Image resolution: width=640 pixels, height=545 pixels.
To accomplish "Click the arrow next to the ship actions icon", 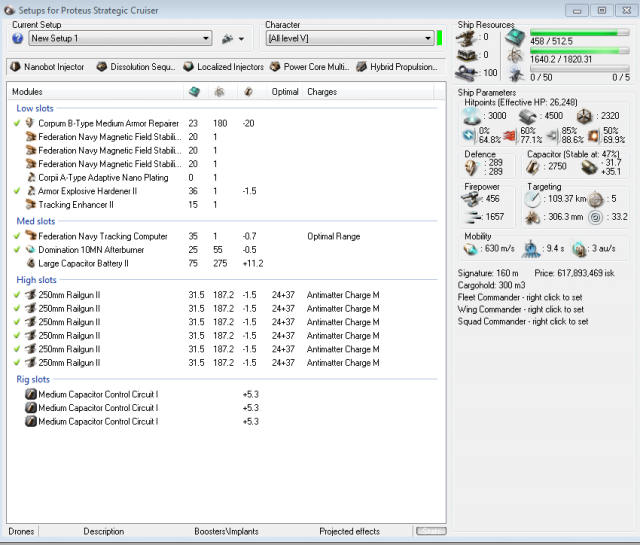I will pyautogui.click(x=241, y=39).
